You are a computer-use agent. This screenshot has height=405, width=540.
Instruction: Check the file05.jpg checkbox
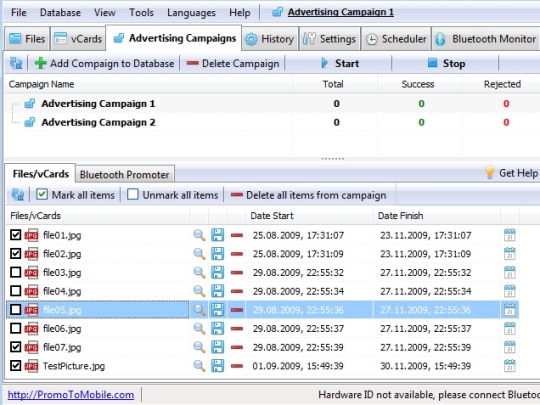click(x=15, y=310)
